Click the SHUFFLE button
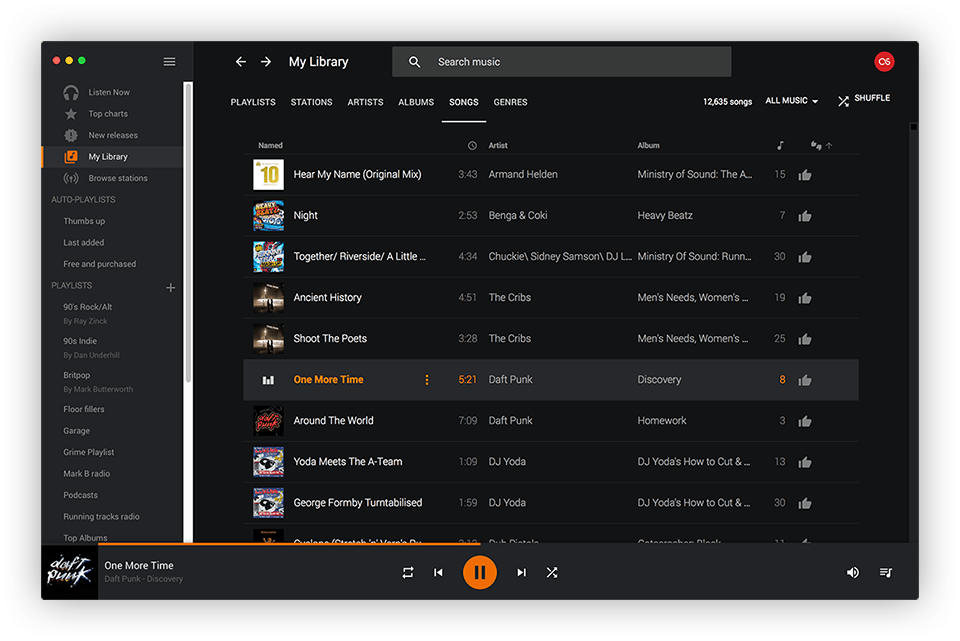Viewport: 960px width, 641px height. [x=863, y=98]
